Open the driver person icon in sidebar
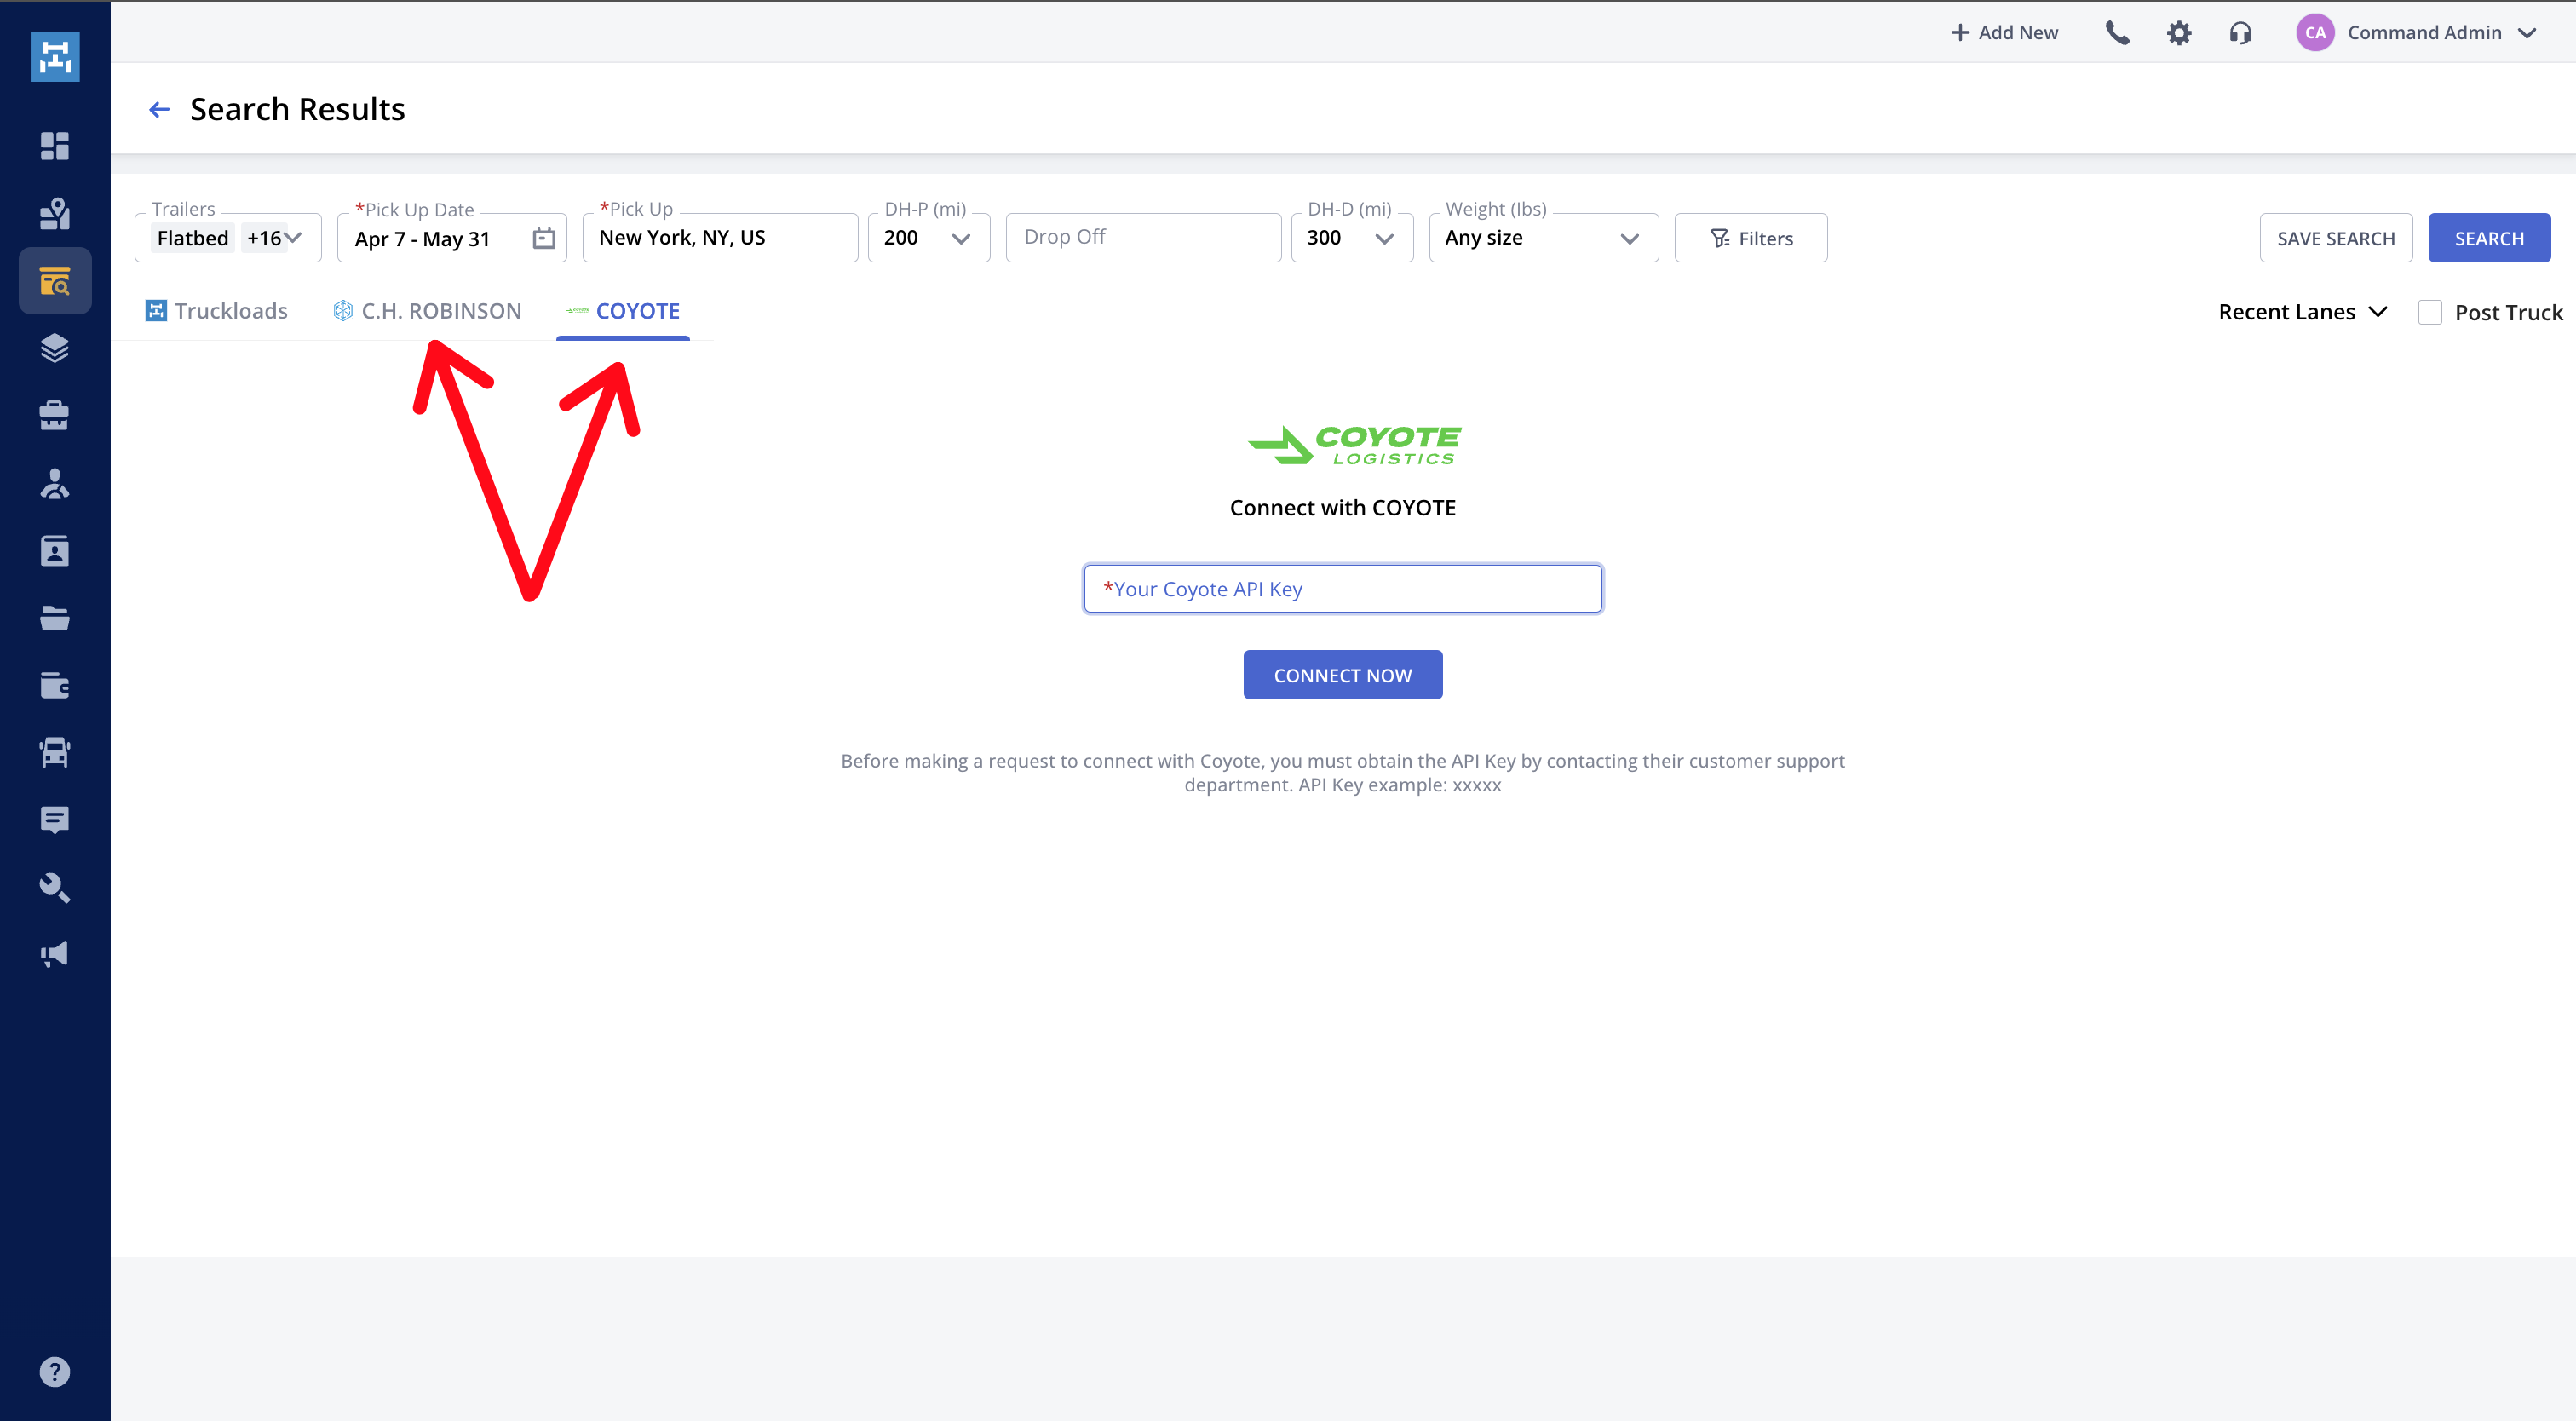The height and width of the screenshot is (1421, 2576). pyautogui.click(x=55, y=483)
